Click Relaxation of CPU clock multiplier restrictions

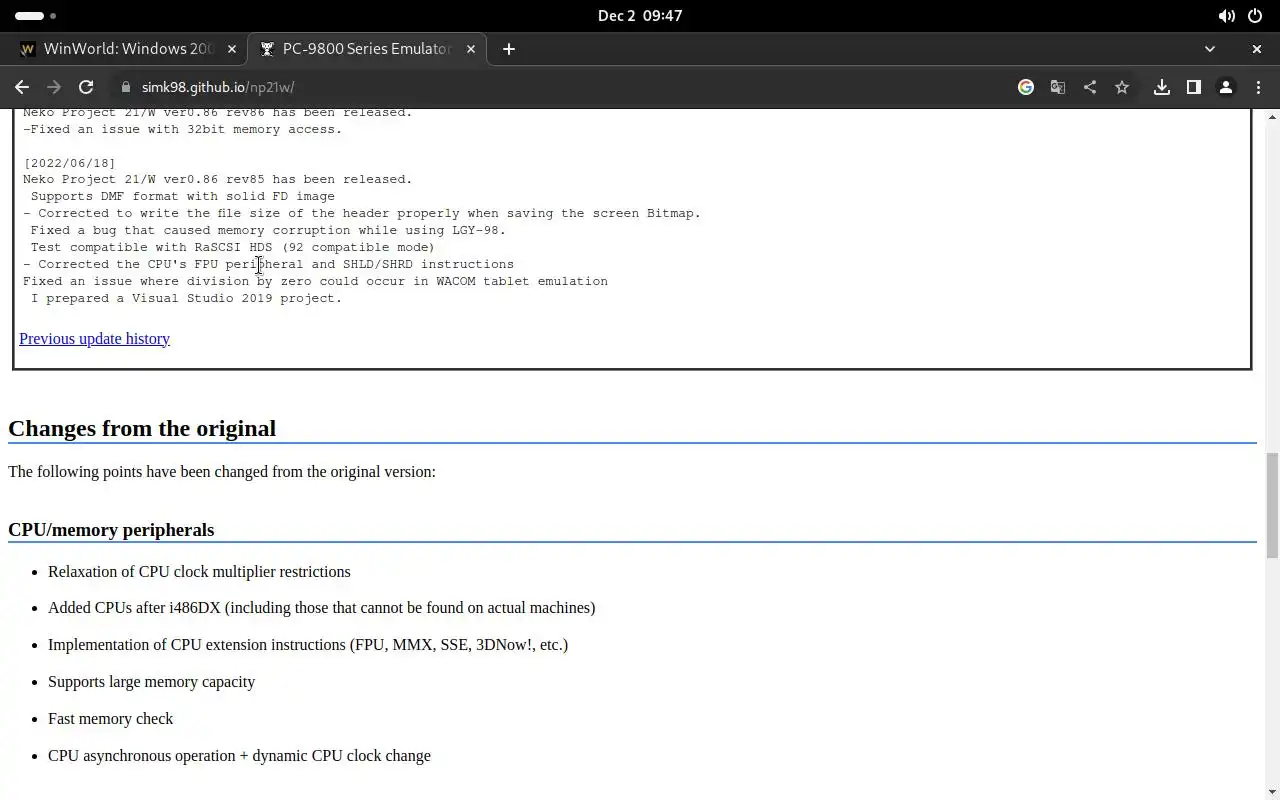(199, 572)
